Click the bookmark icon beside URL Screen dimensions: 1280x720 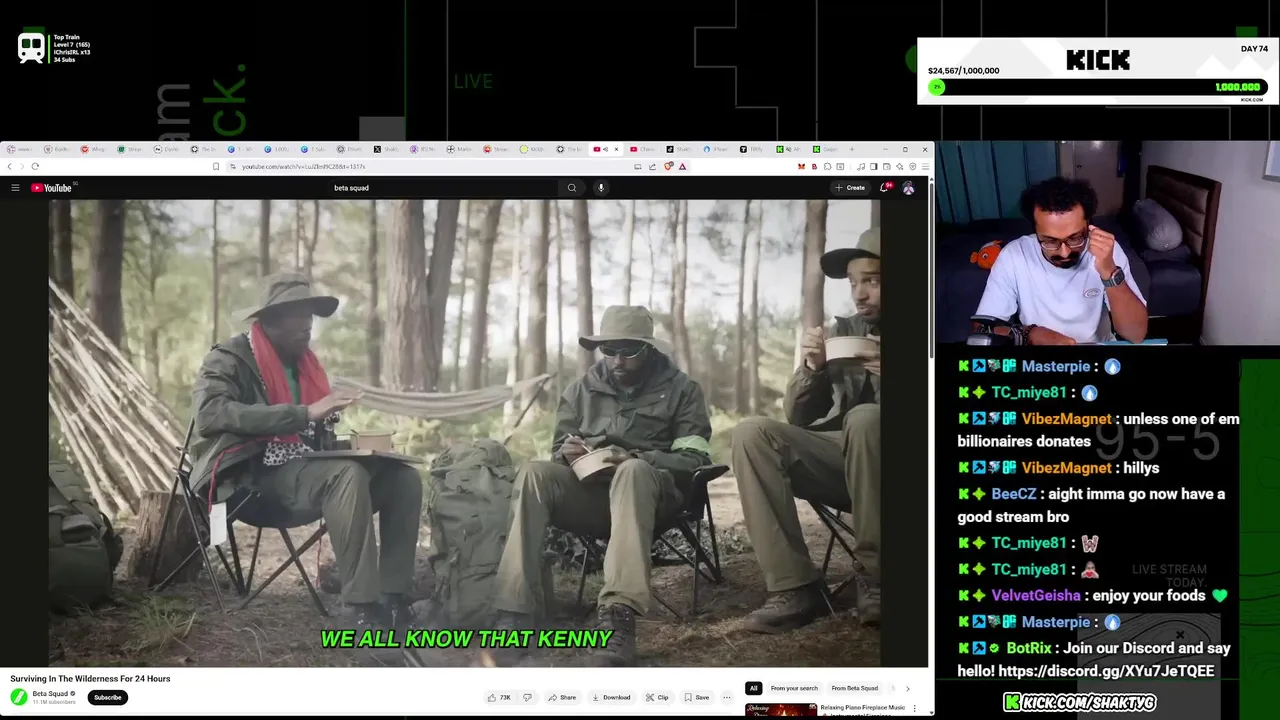[216, 166]
